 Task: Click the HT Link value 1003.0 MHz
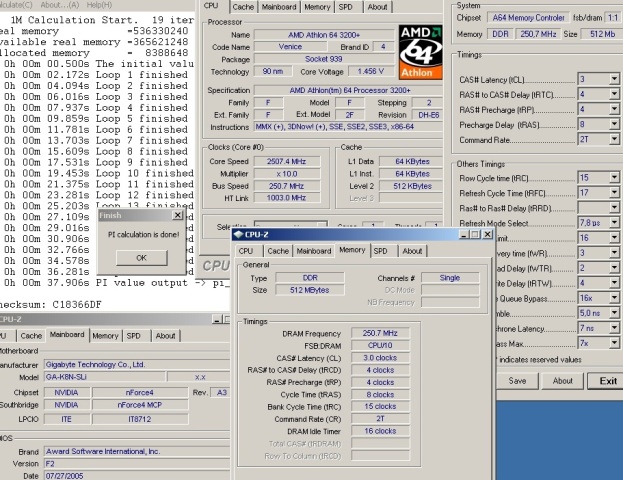coord(286,198)
